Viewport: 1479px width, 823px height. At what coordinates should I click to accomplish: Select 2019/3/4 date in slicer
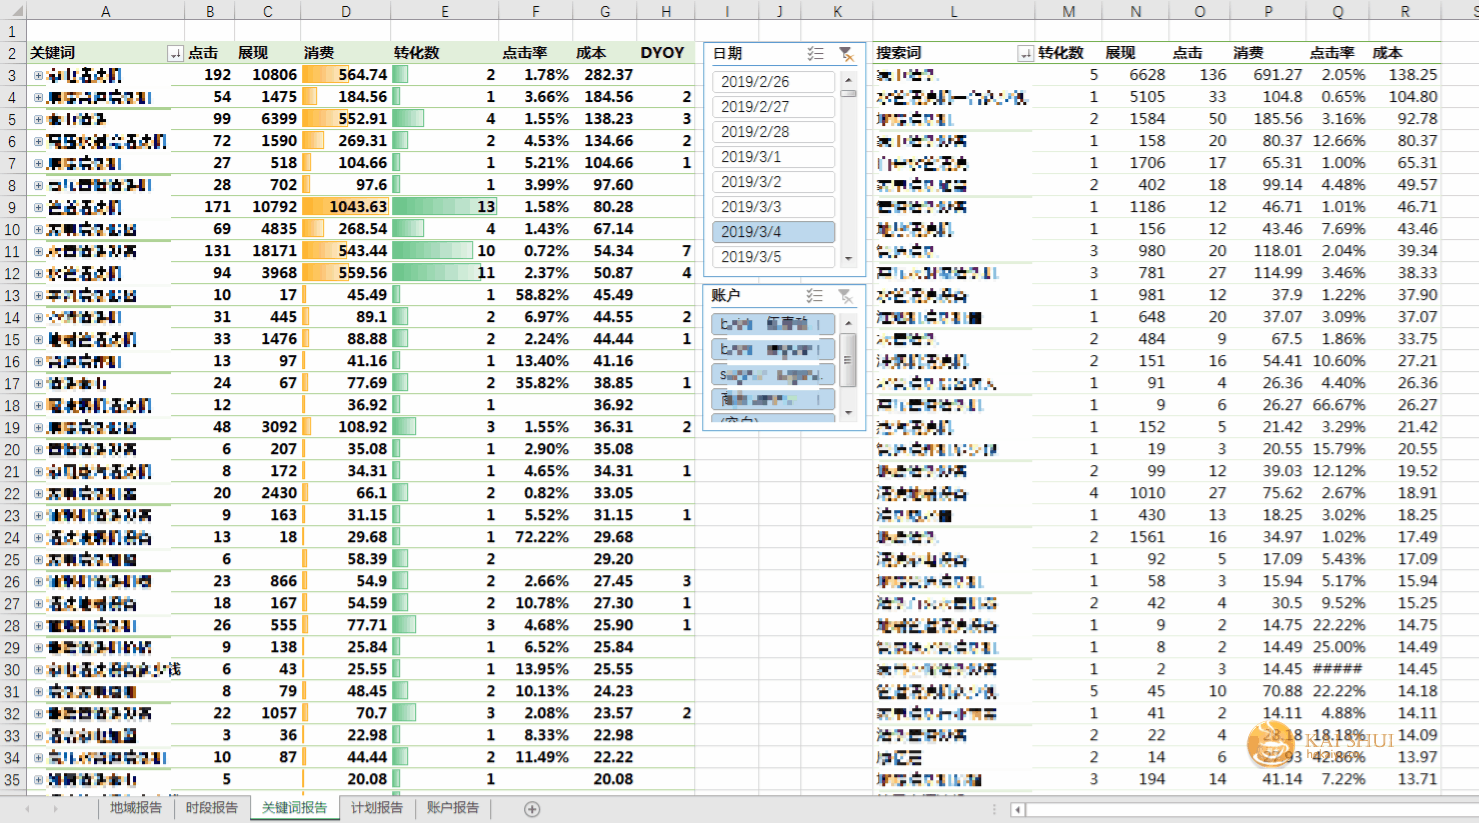pos(773,232)
